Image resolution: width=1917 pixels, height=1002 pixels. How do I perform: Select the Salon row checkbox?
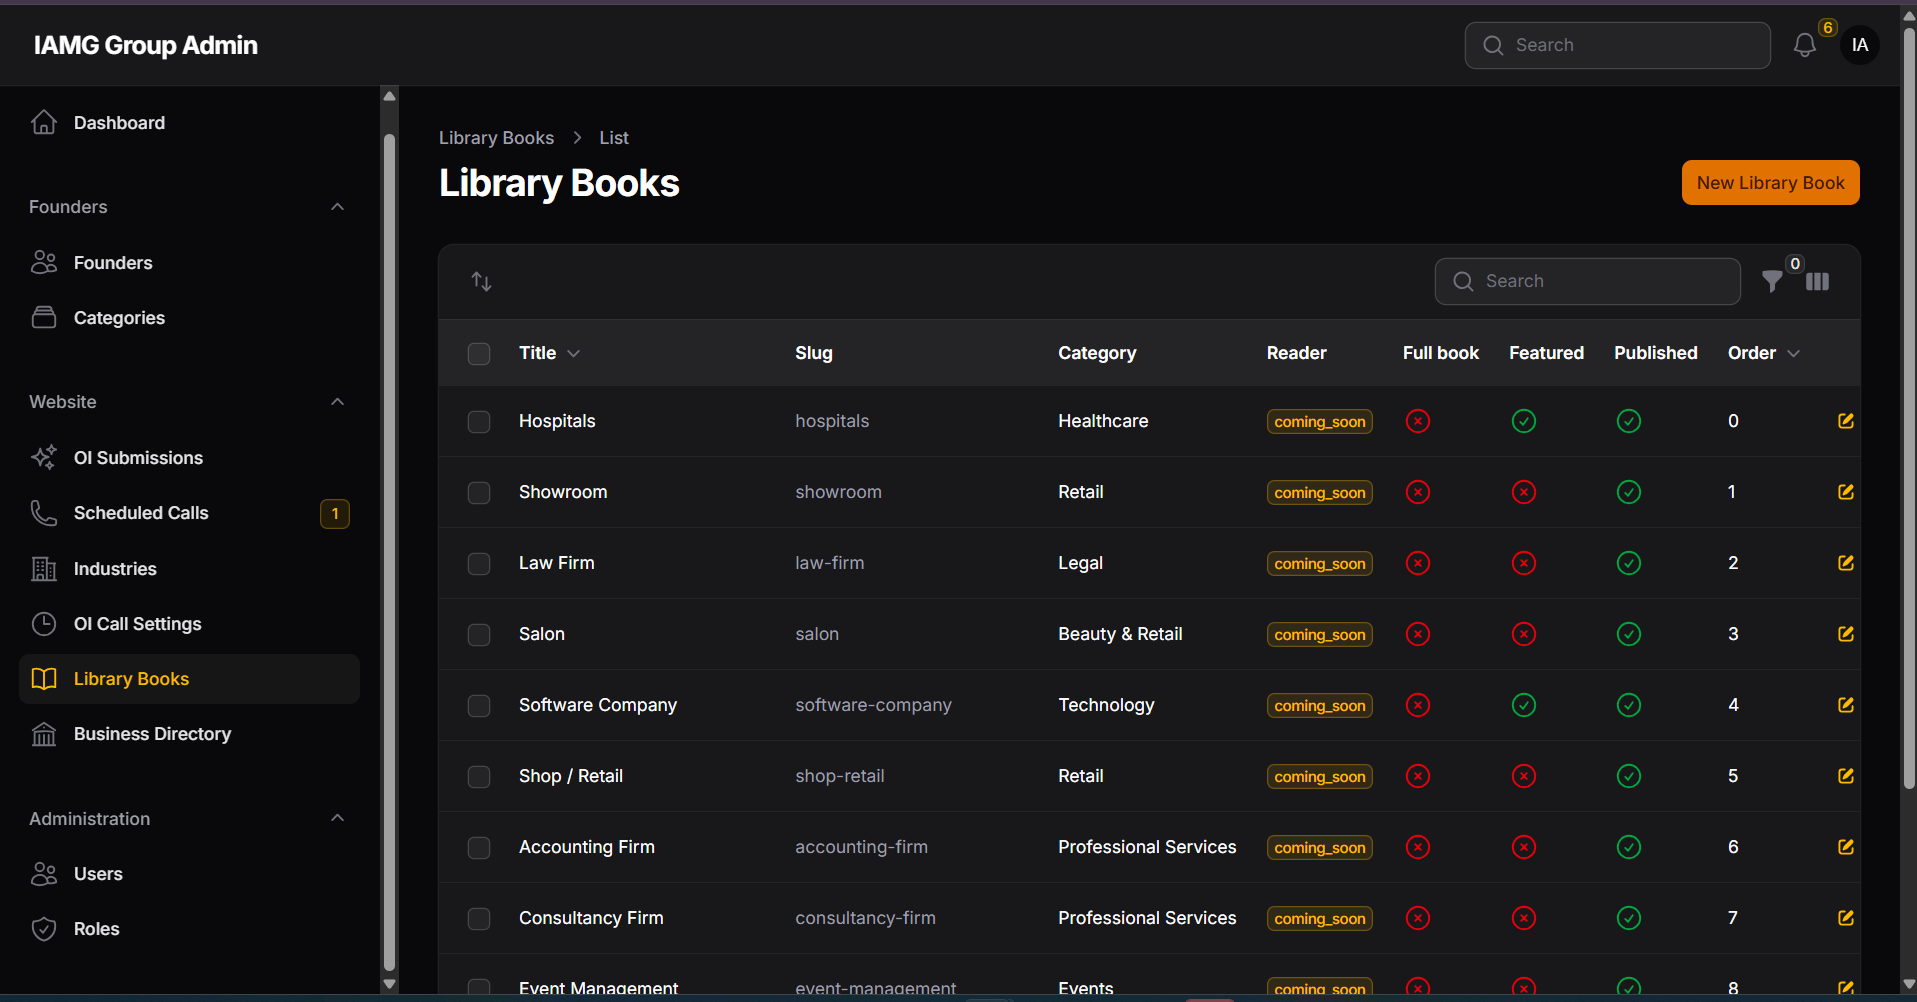(x=479, y=635)
